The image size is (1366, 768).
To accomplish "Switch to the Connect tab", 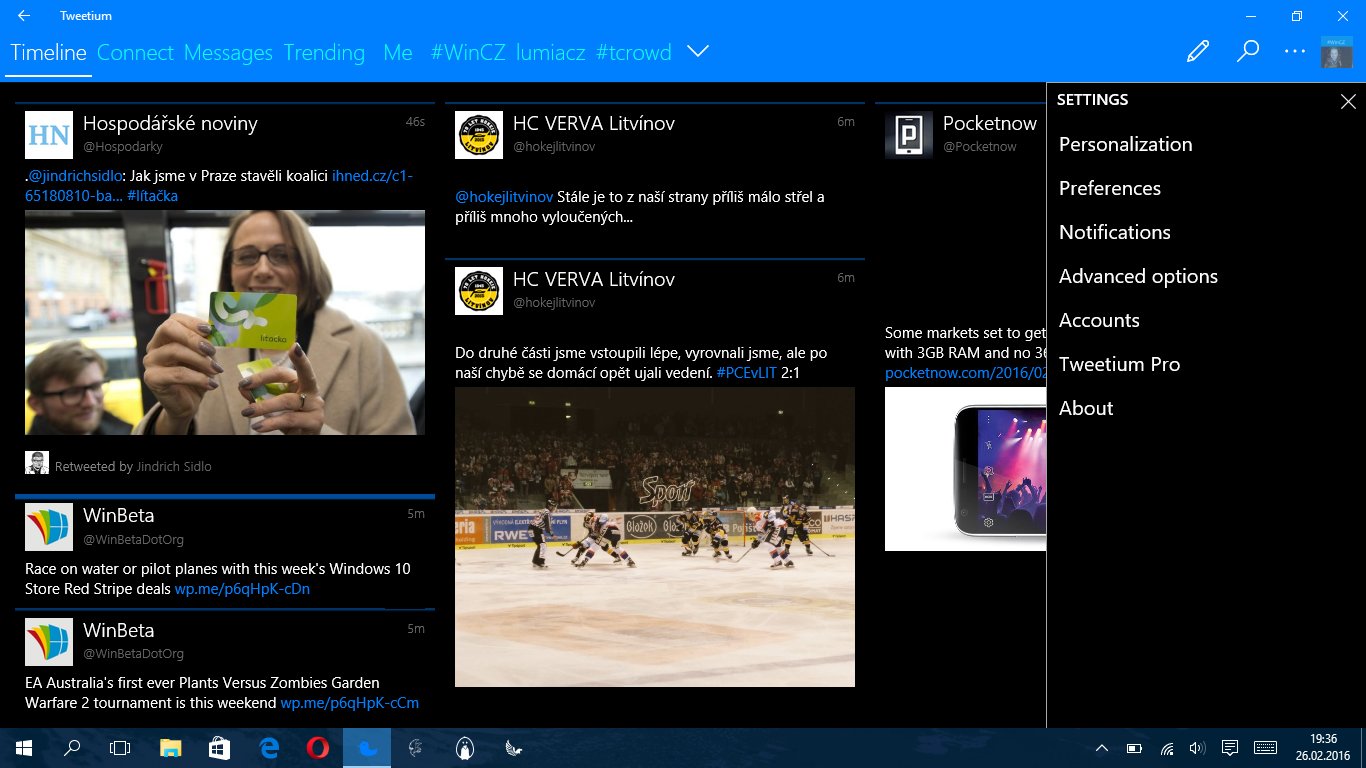I will 135,53.
